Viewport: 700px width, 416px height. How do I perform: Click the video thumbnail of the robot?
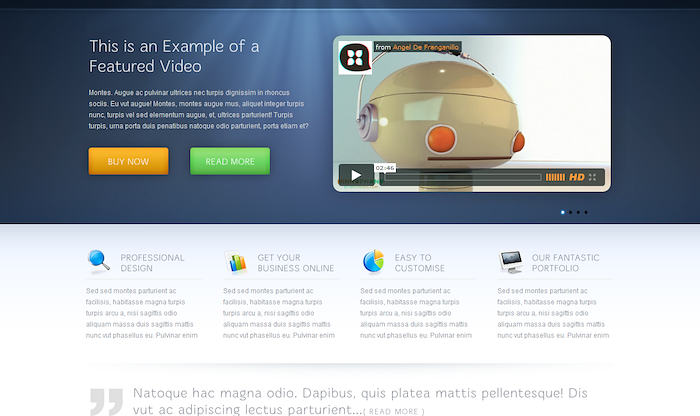[472, 113]
